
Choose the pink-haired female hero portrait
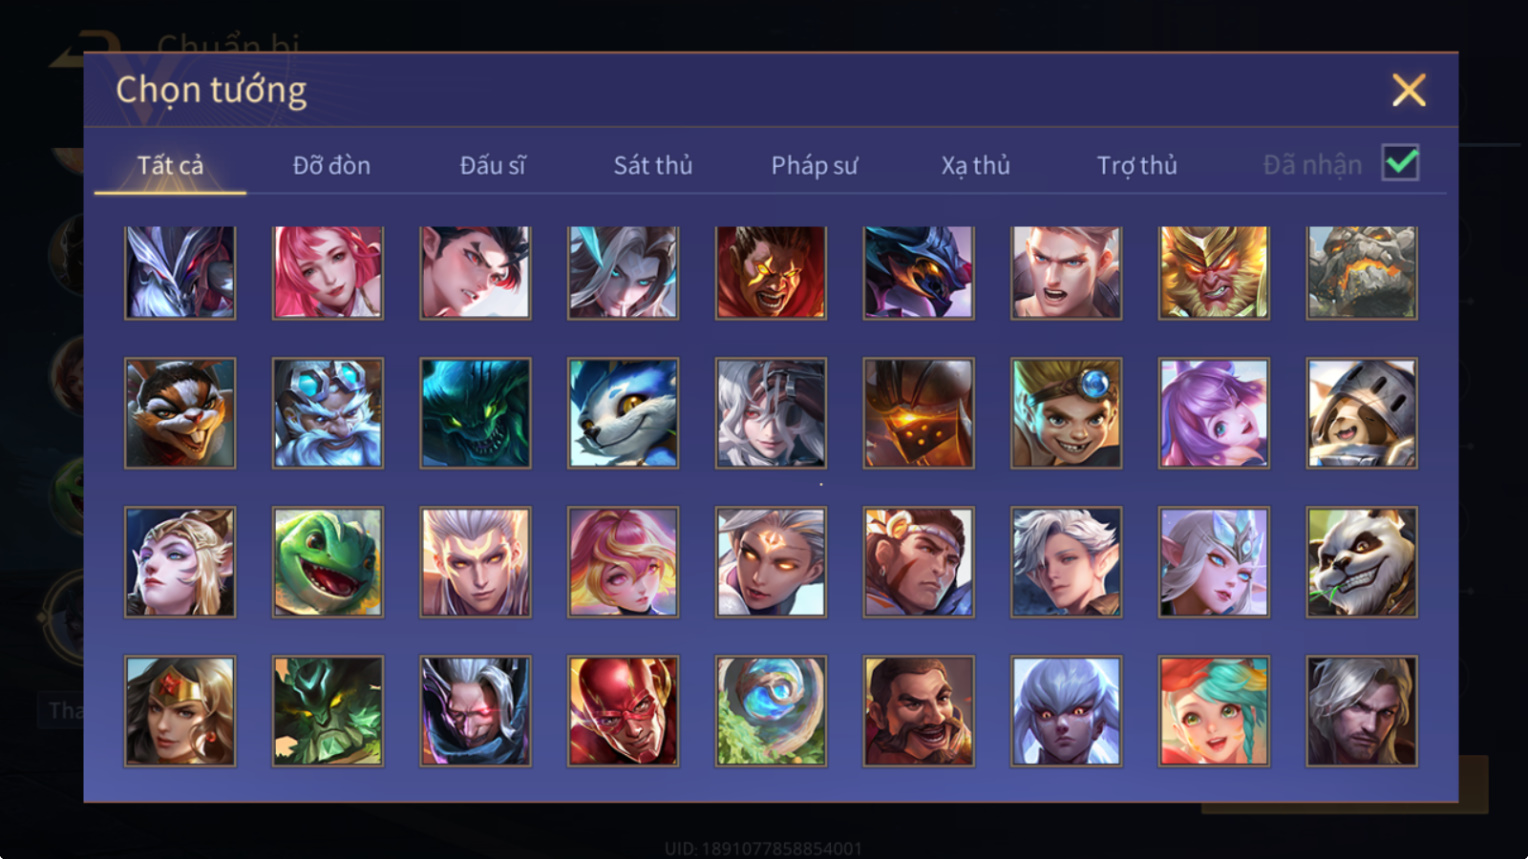click(x=328, y=272)
